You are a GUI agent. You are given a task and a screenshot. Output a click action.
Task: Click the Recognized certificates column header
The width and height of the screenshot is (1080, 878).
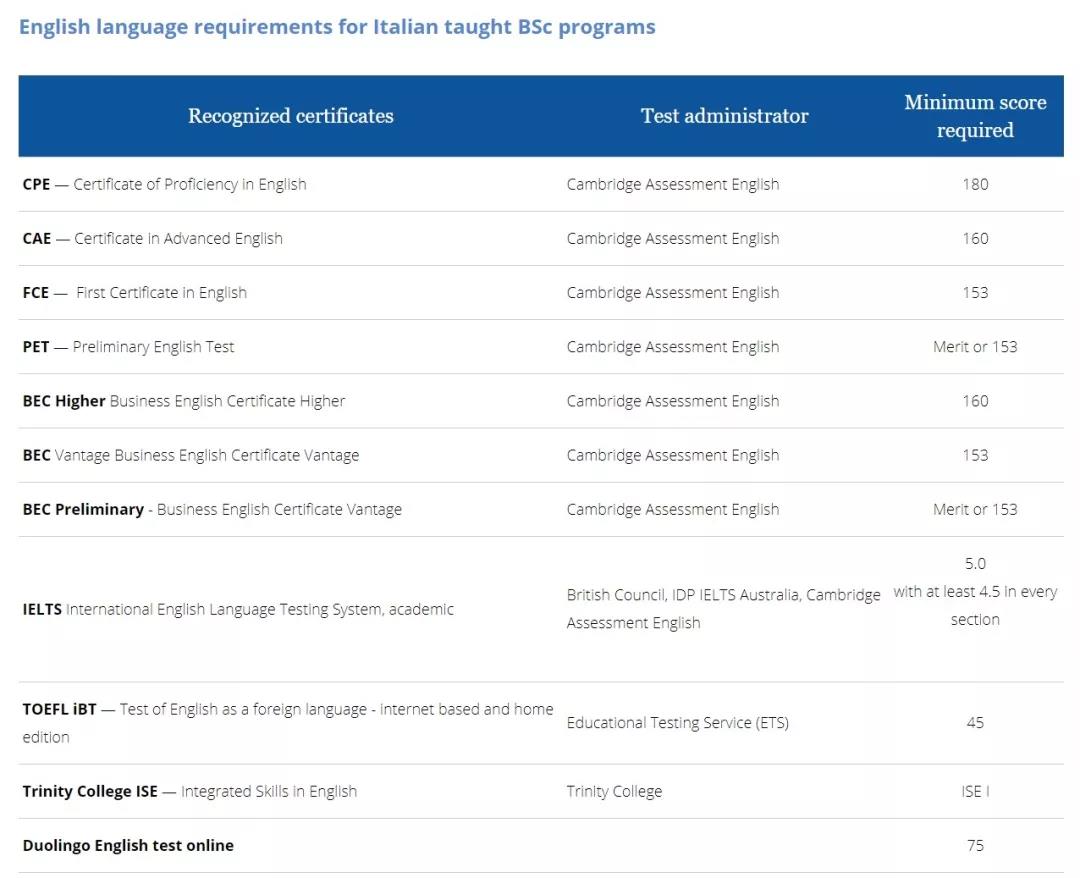(291, 116)
